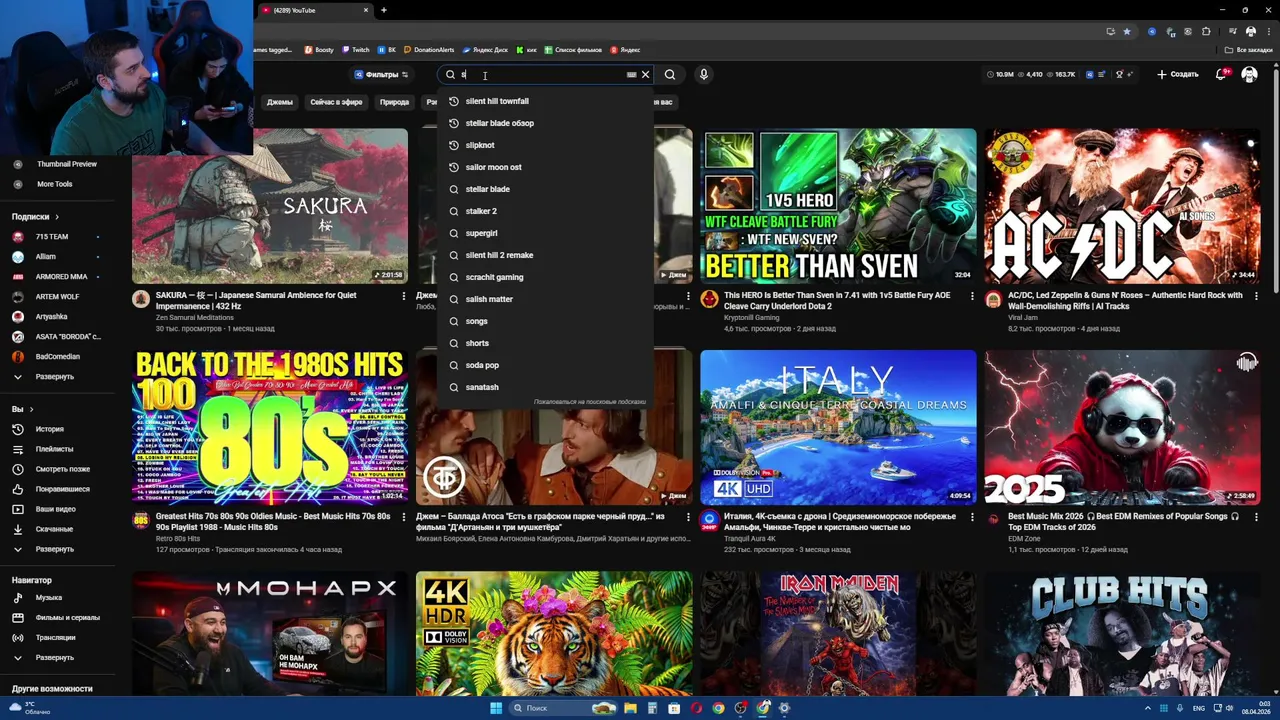Open Трансляции in the sidebar
This screenshot has width=1280, height=720.
point(55,638)
